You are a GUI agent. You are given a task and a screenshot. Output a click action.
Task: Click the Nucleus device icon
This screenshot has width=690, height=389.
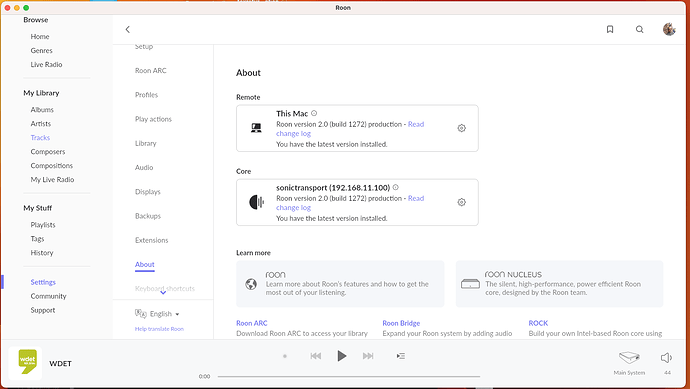(x=470, y=284)
